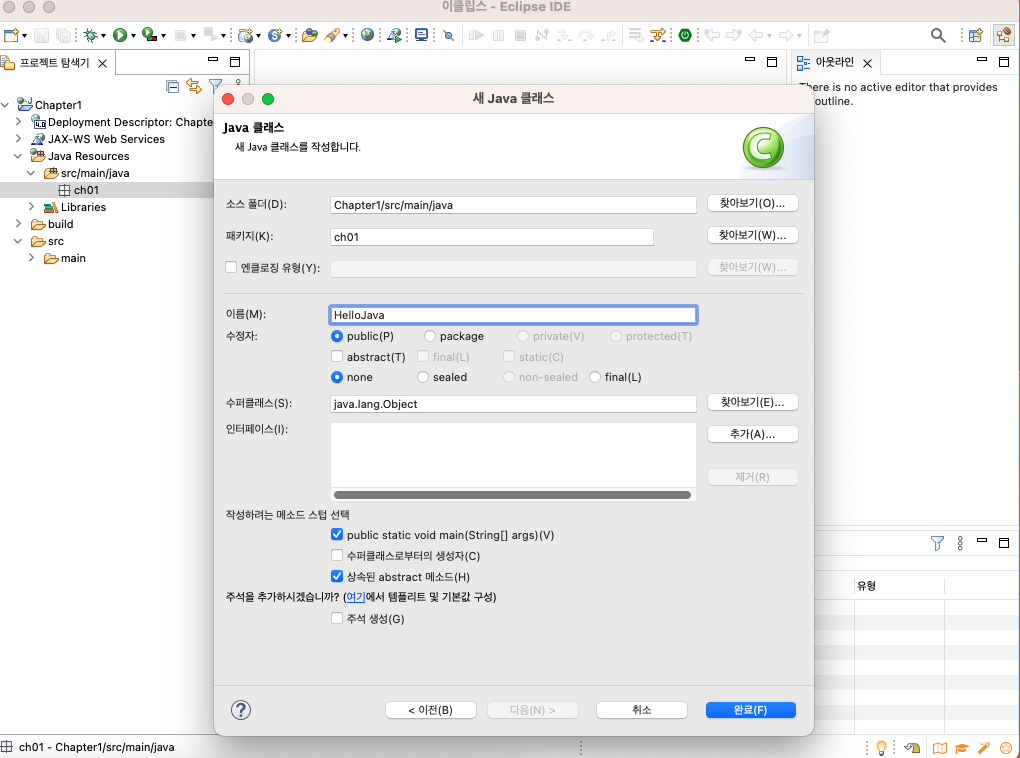The image size is (1020, 758).
Task: Click the interfaces list horizontal scrollbar
Action: pyautogui.click(x=512, y=495)
